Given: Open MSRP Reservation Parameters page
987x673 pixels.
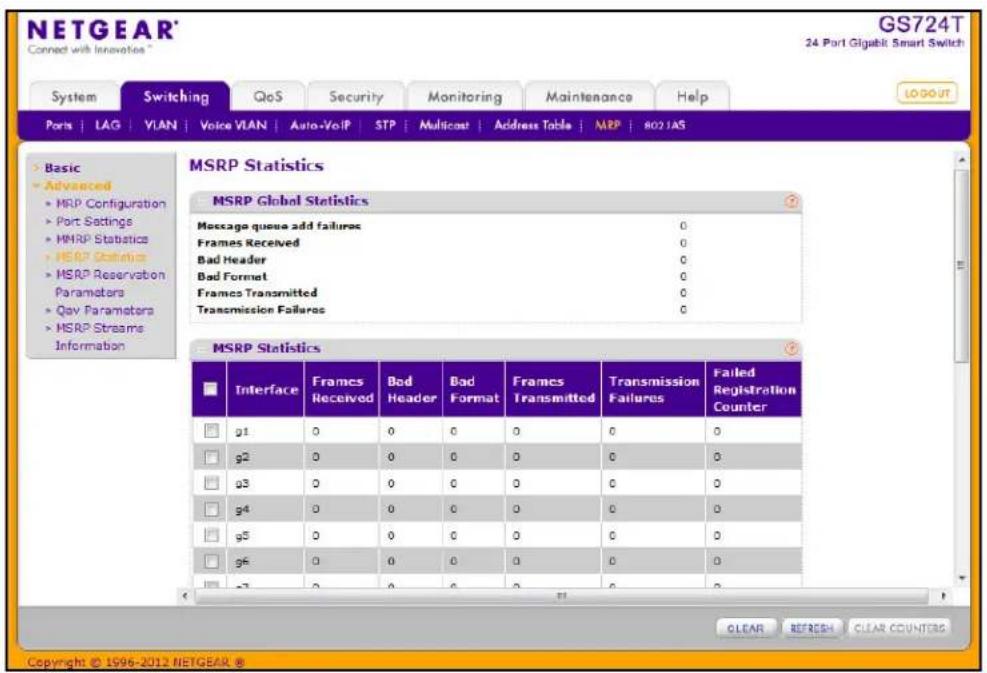Looking at the screenshot, I should (110, 283).
